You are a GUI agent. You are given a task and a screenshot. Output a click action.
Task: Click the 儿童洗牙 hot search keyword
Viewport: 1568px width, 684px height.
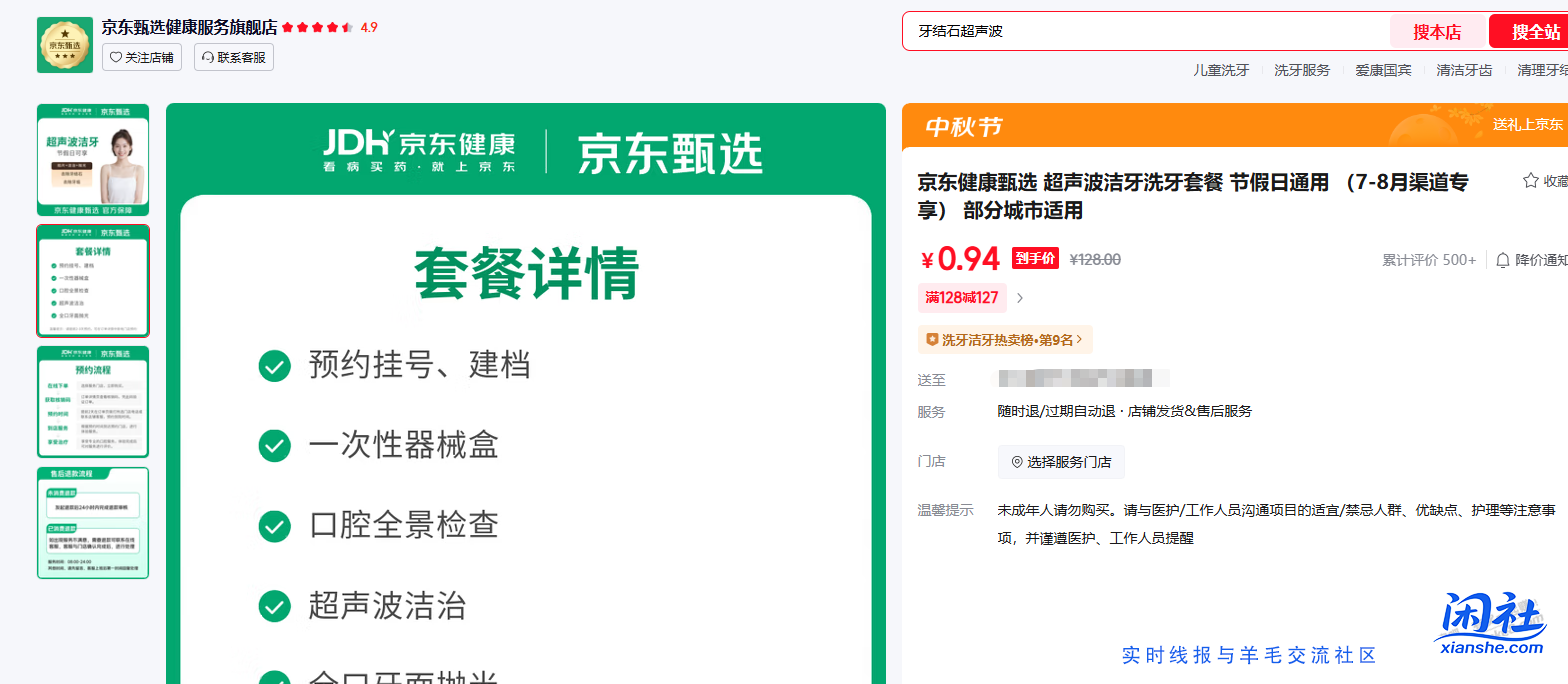pos(1221,70)
